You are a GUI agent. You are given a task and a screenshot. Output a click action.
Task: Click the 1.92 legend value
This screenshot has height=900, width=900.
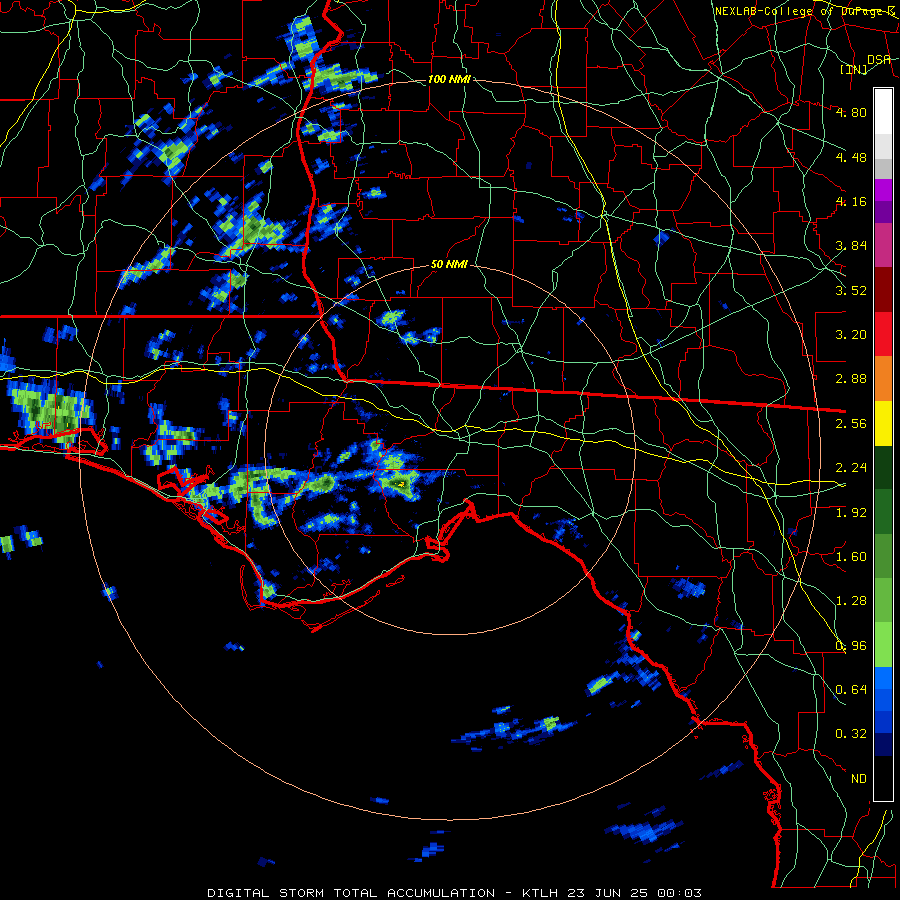tap(851, 513)
